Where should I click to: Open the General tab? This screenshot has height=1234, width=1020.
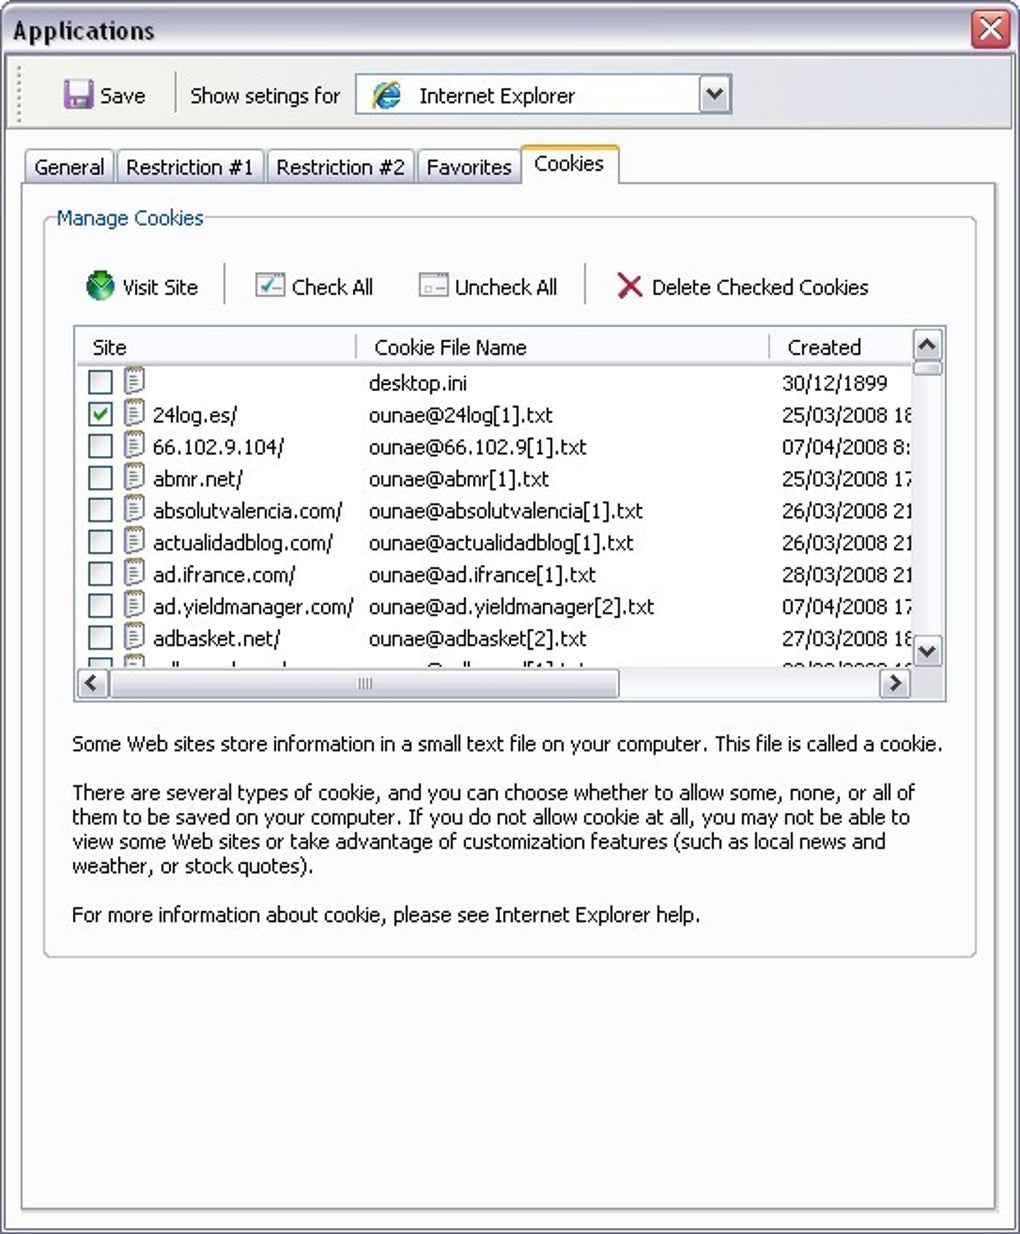(69, 167)
